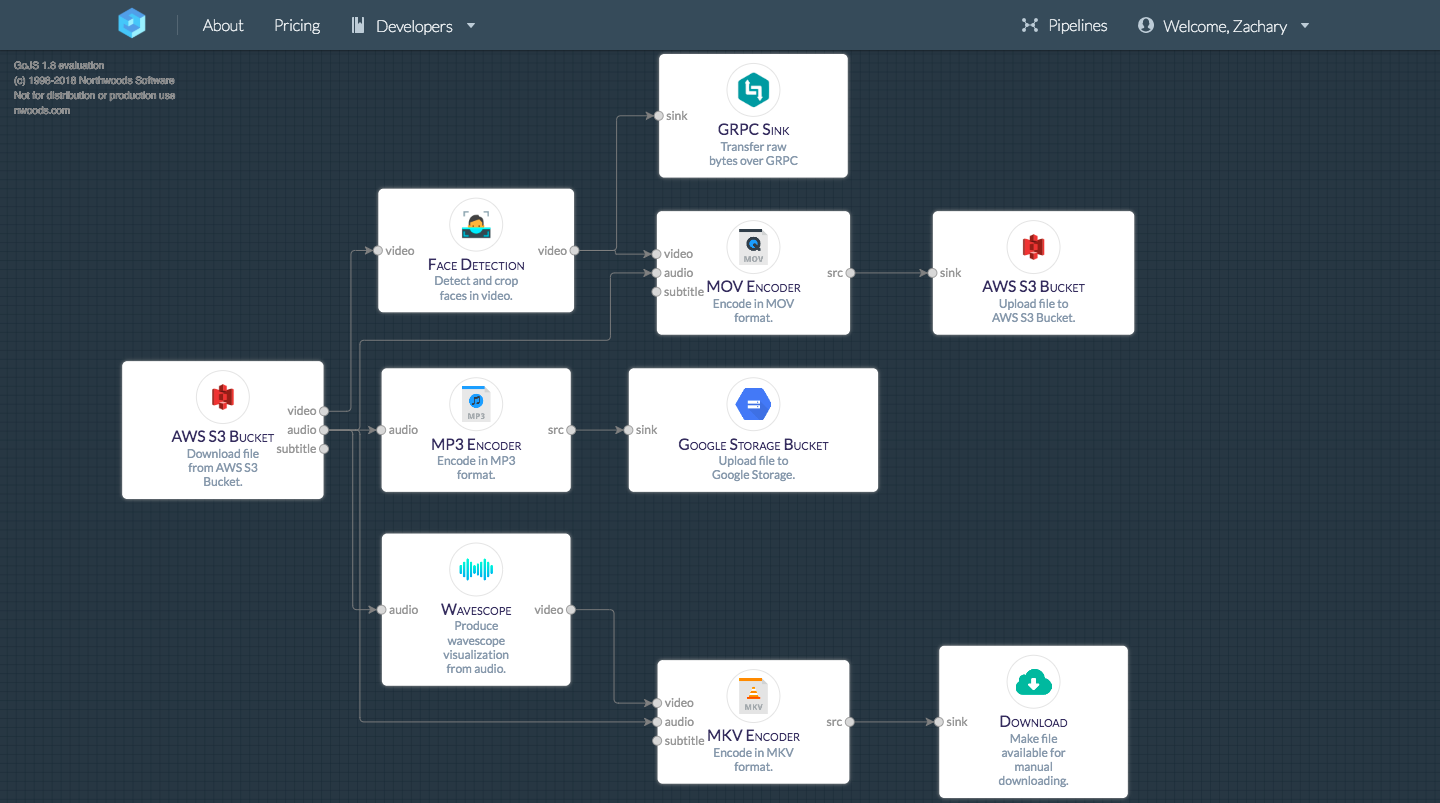Click the red icon of the download AWS S3 Bucket
The image size is (1440, 803).
click(x=222, y=397)
